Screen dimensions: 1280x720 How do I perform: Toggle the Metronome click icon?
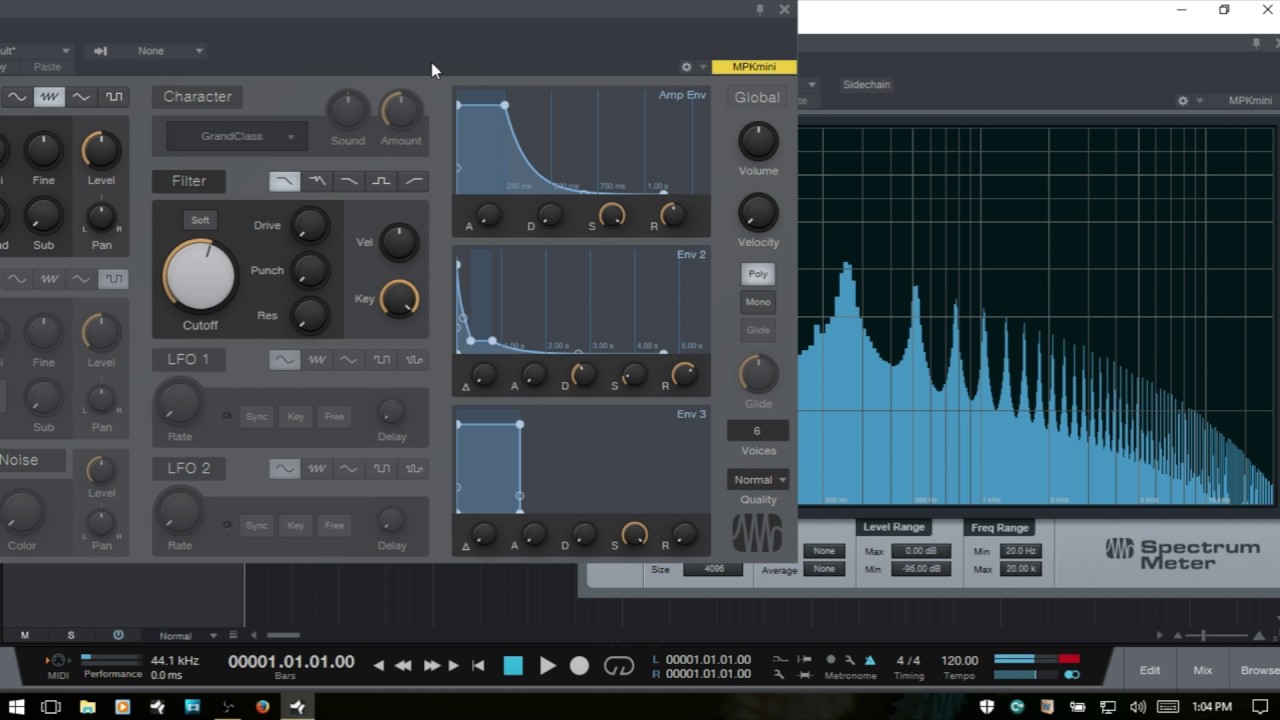coord(869,660)
